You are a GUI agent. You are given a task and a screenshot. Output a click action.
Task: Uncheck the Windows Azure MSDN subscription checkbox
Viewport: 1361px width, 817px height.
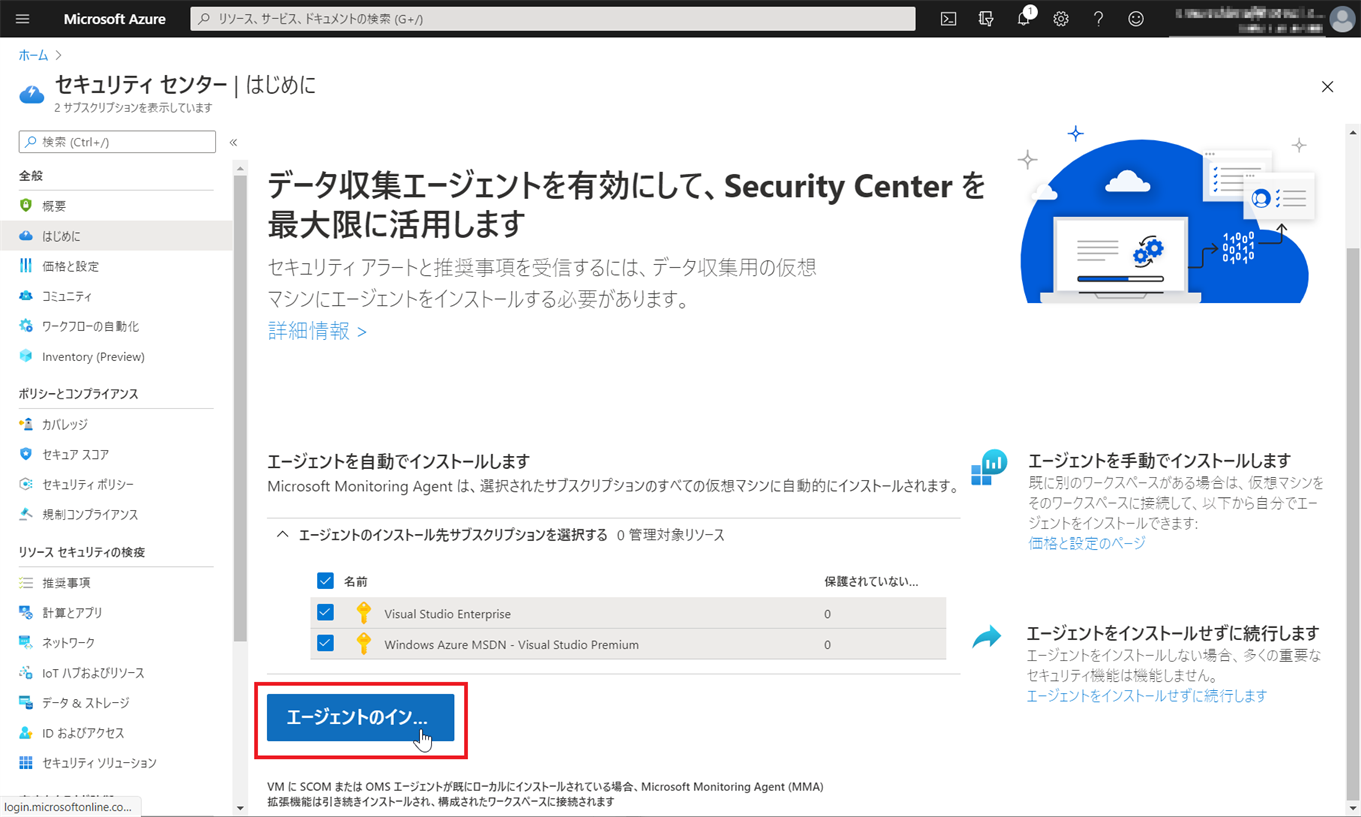[x=325, y=643]
